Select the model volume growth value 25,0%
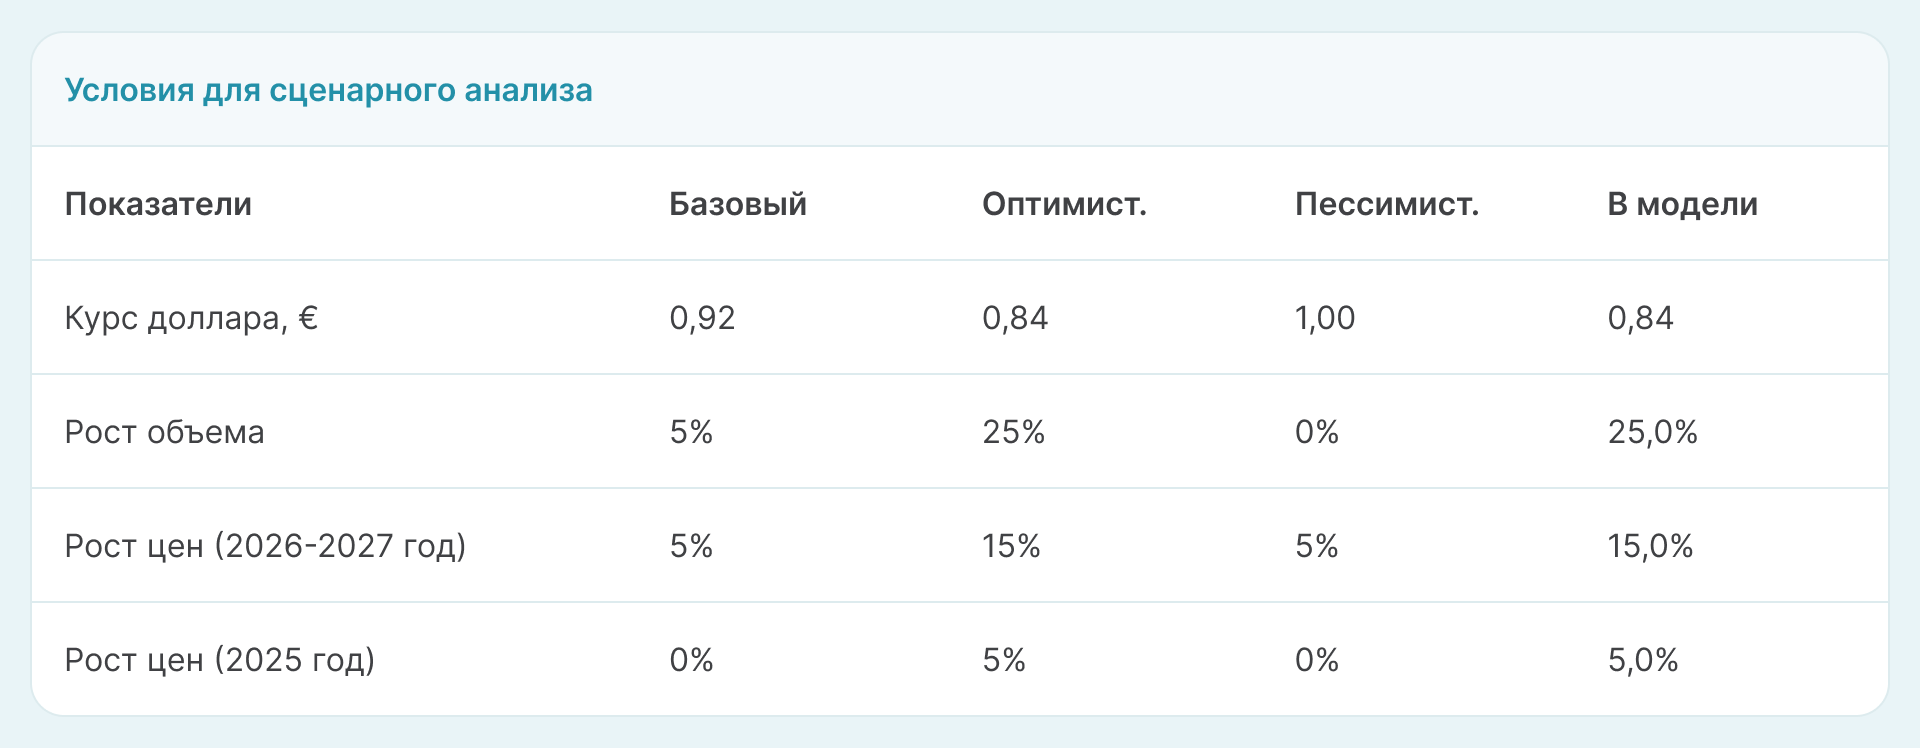Viewport: 1920px width, 748px height. pyautogui.click(x=1652, y=432)
